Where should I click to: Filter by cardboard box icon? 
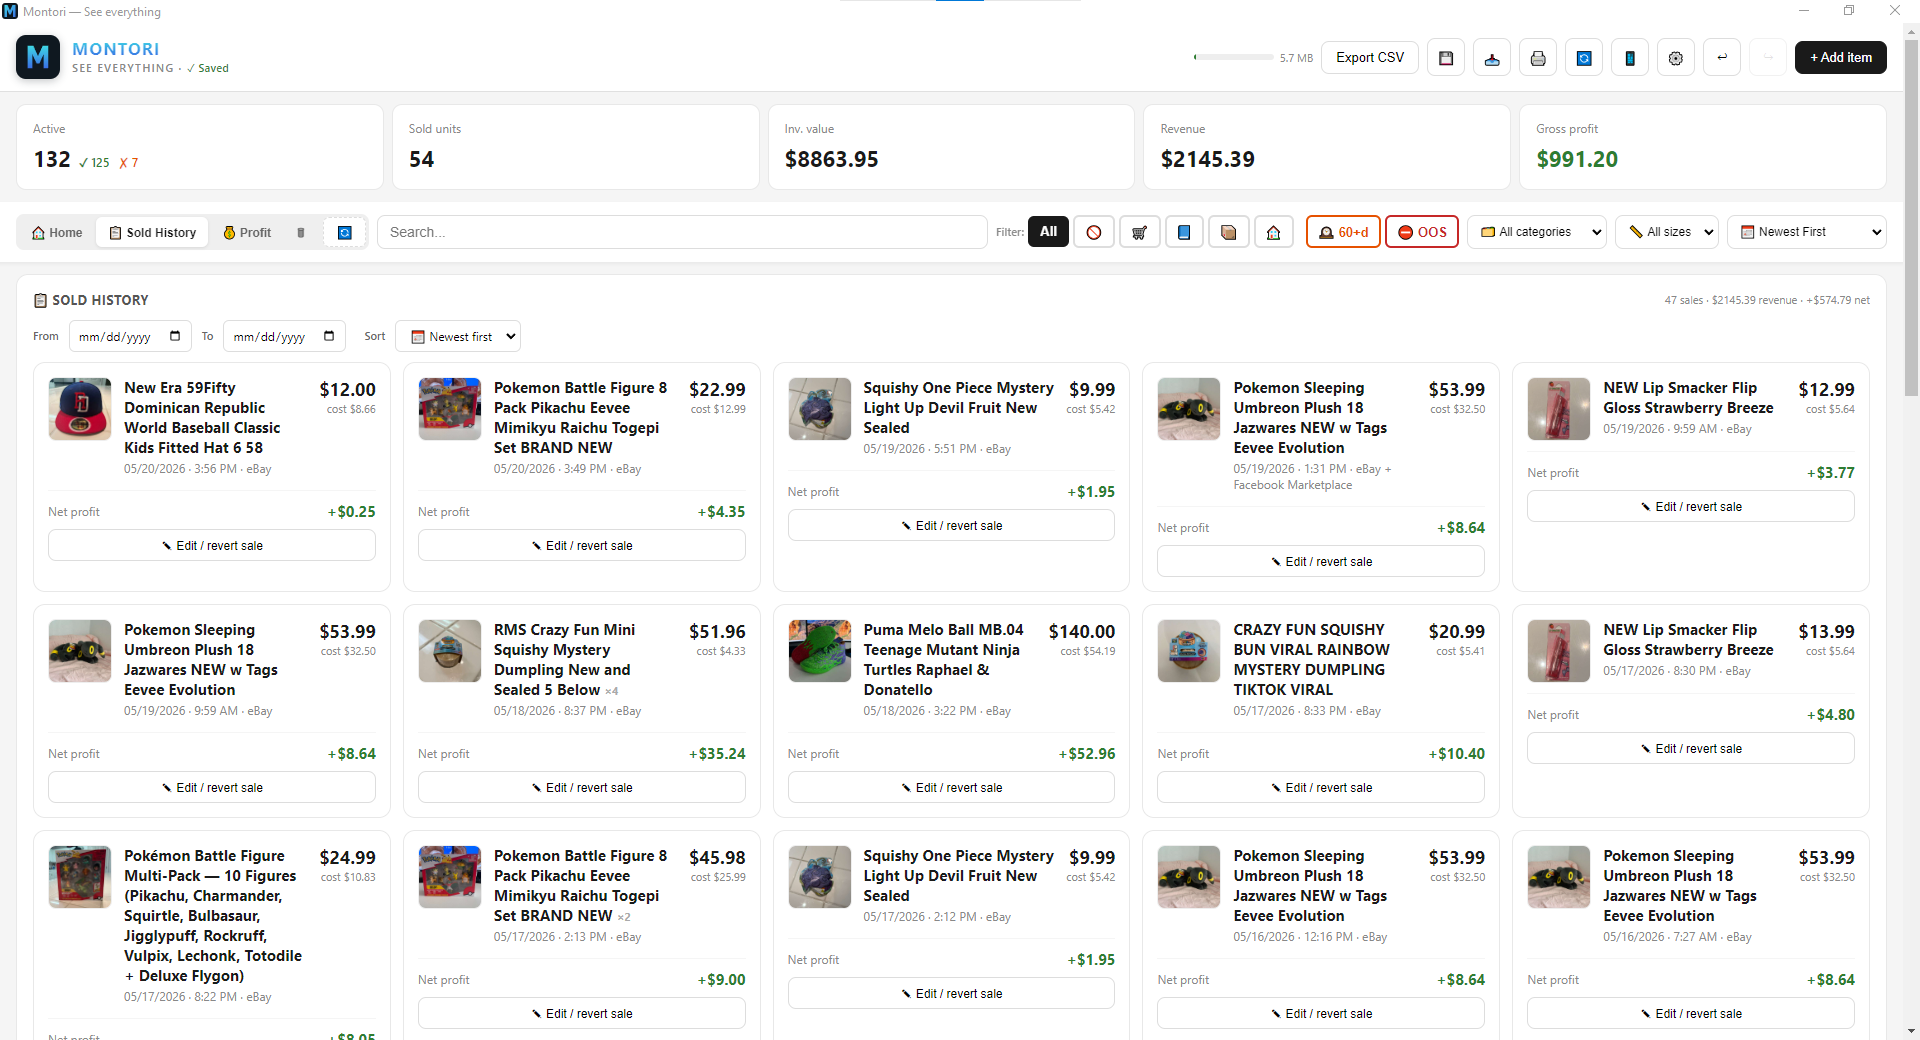(x=1229, y=232)
